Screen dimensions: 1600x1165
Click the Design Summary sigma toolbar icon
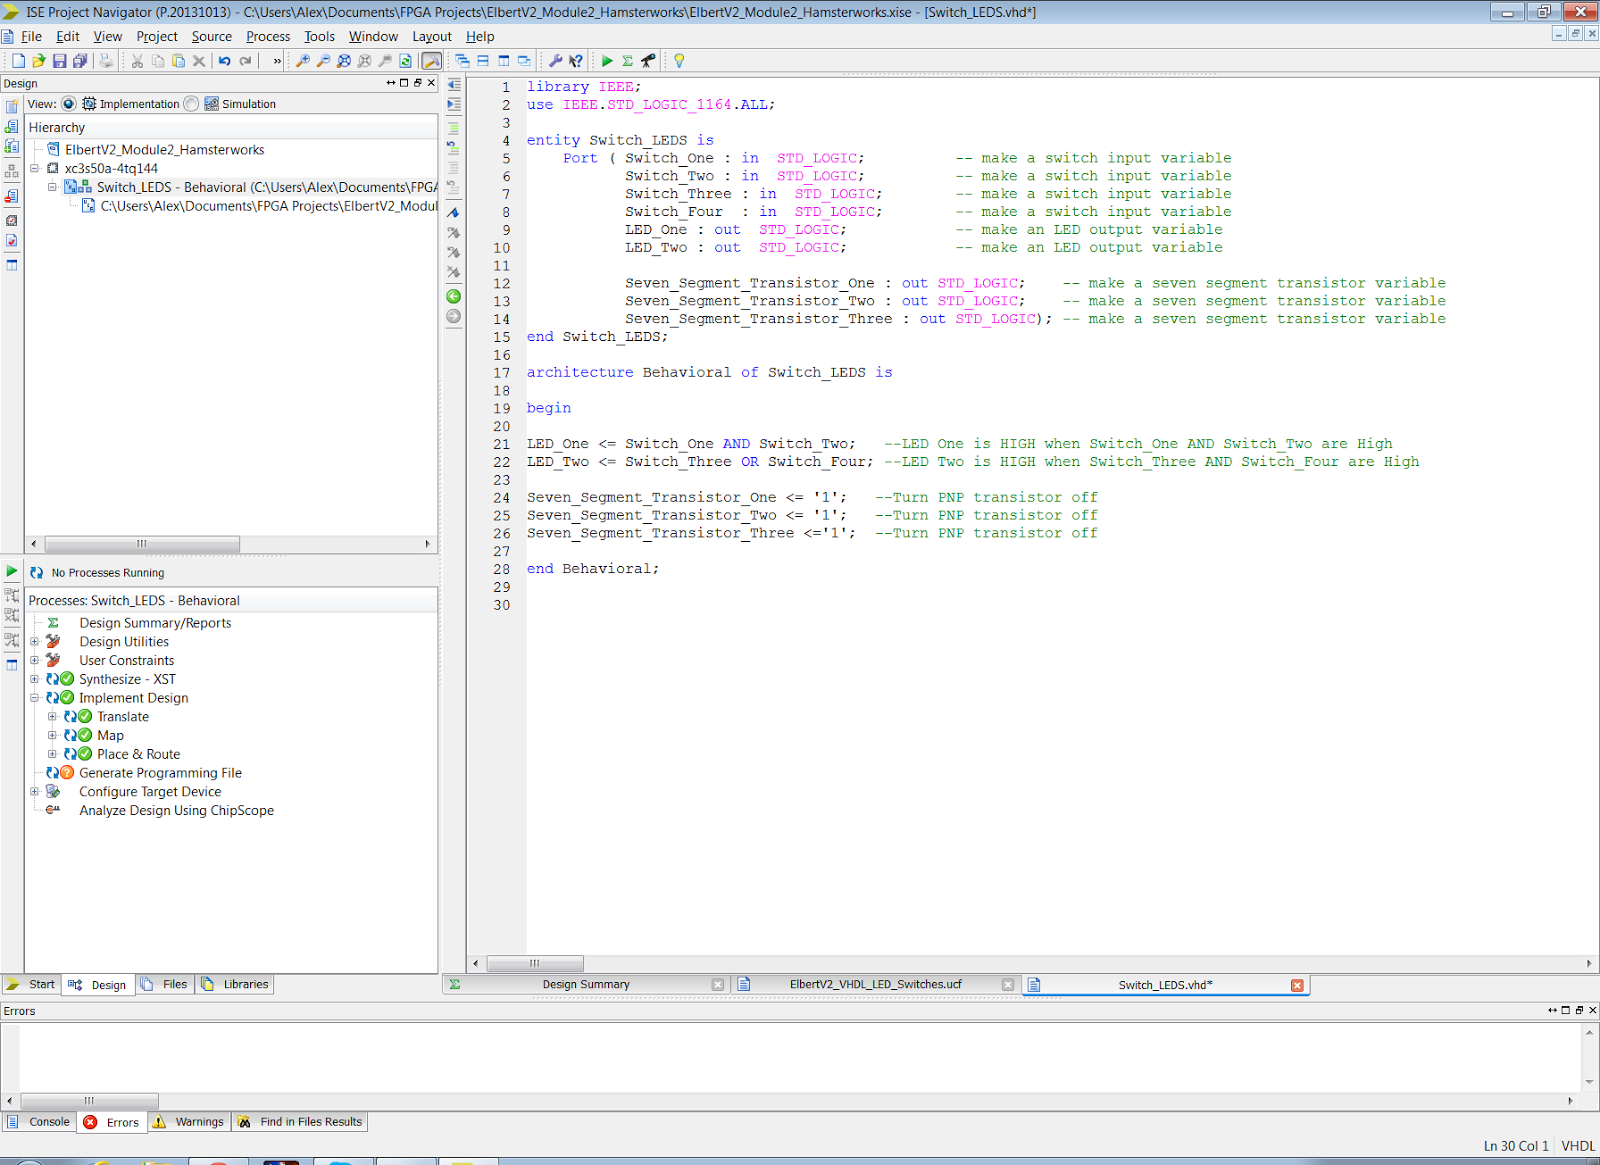tap(627, 61)
